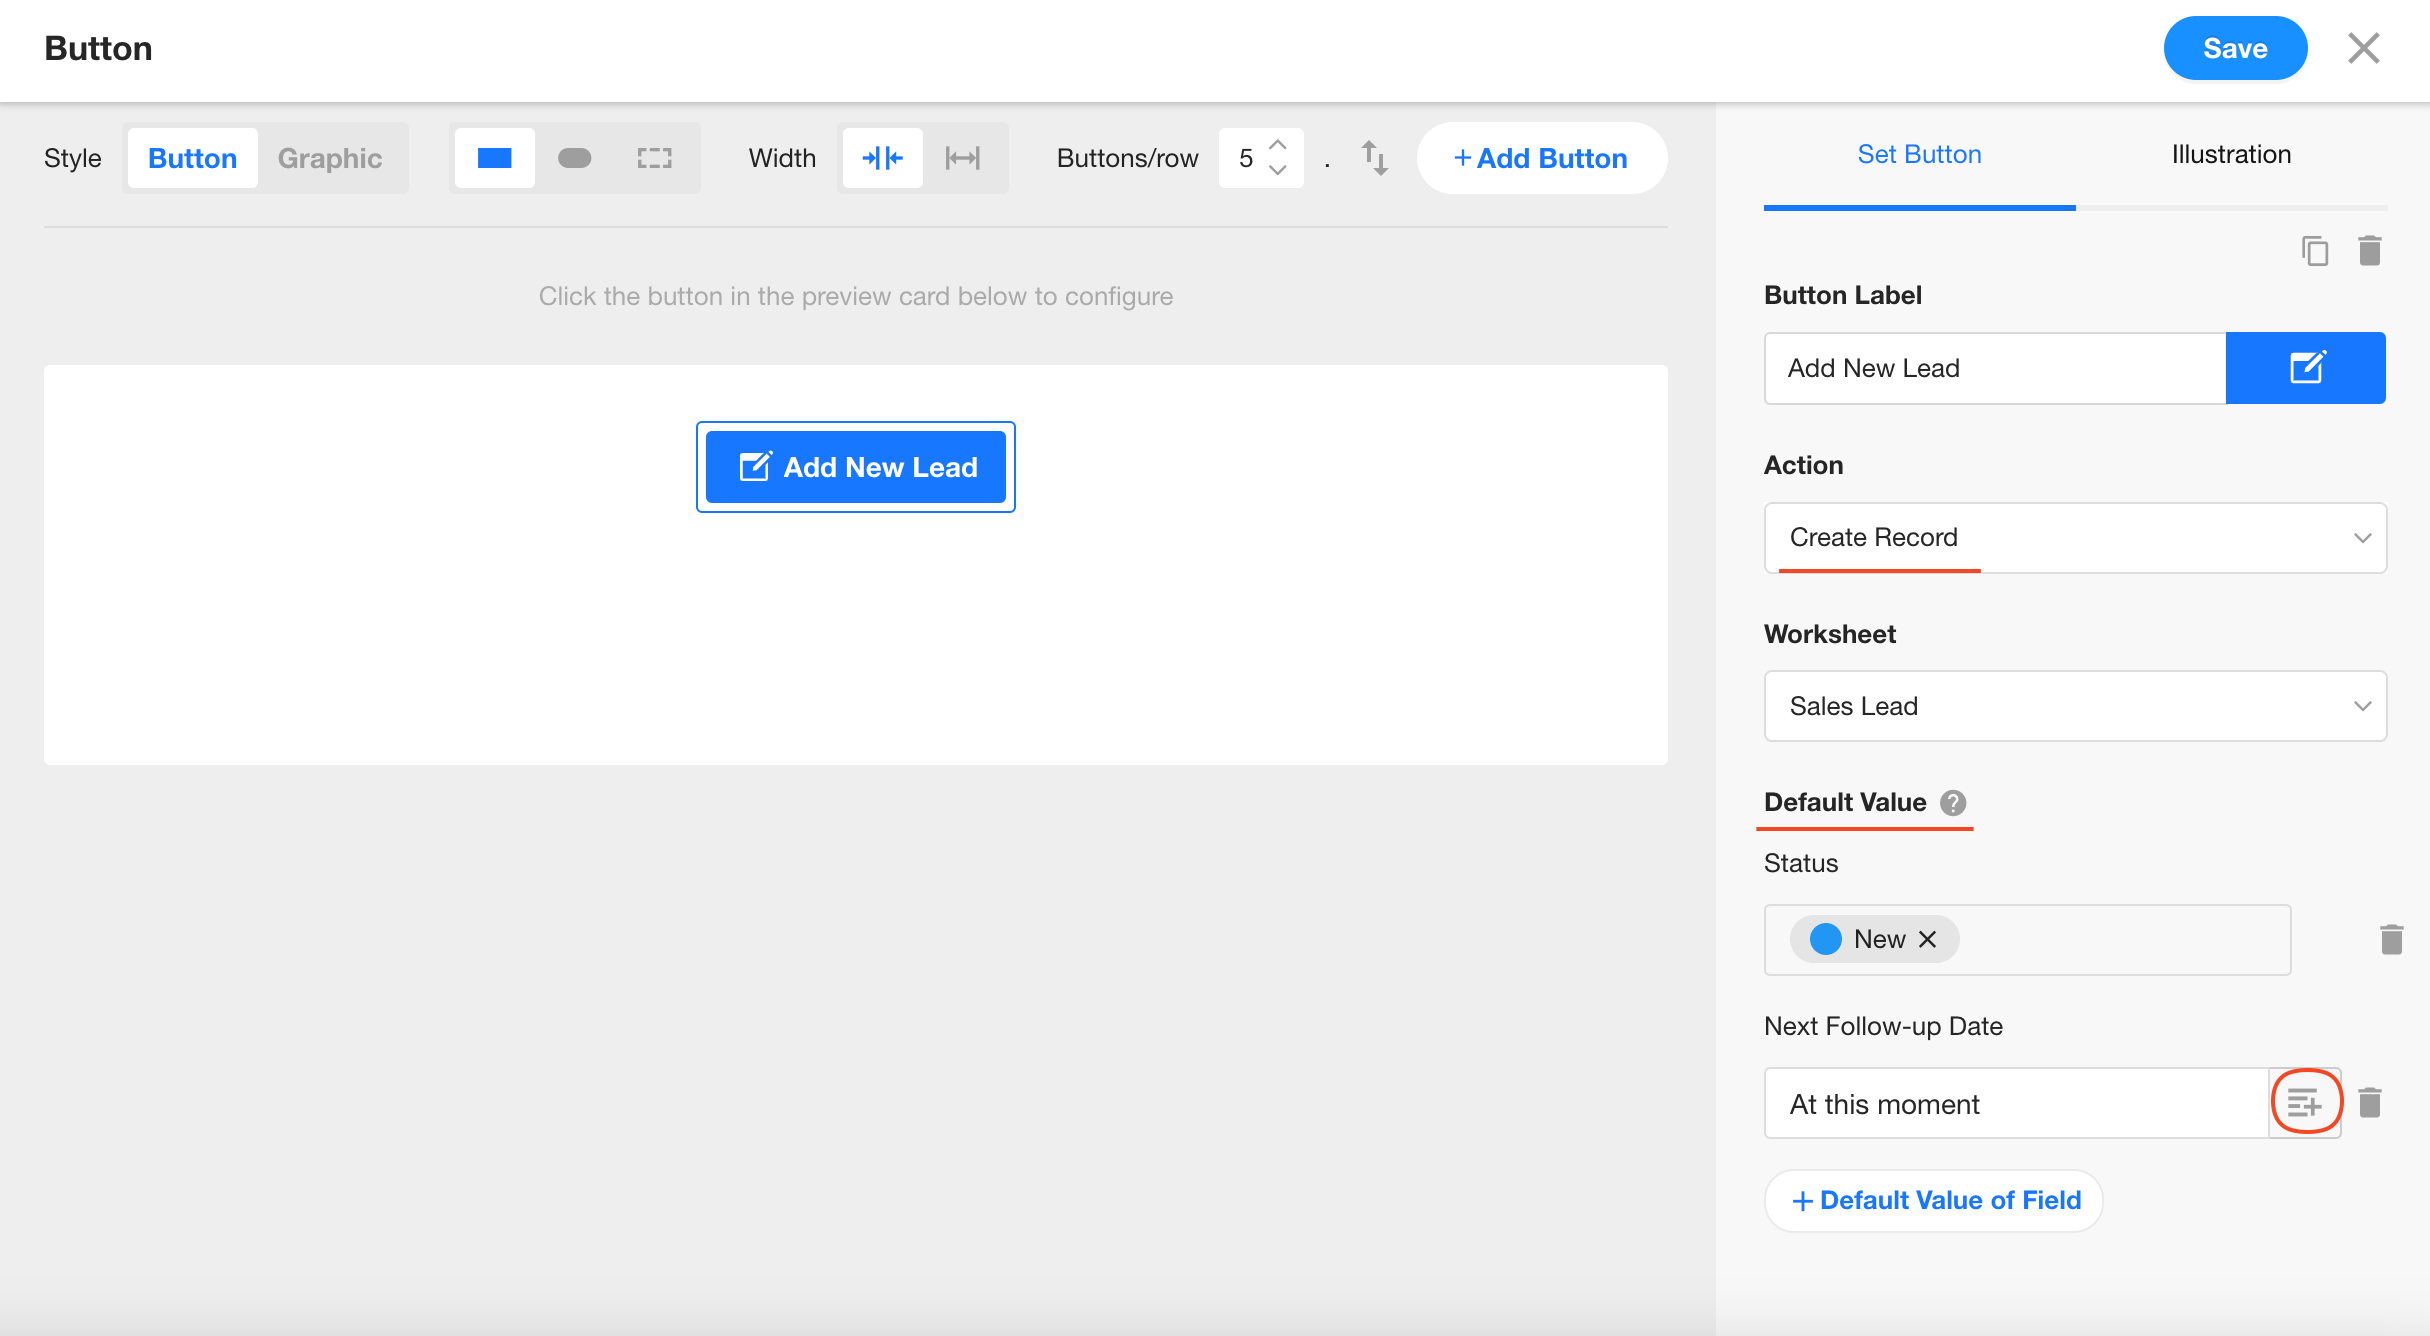Set width to full stretch
The image size is (2430, 1336).
[x=962, y=158]
